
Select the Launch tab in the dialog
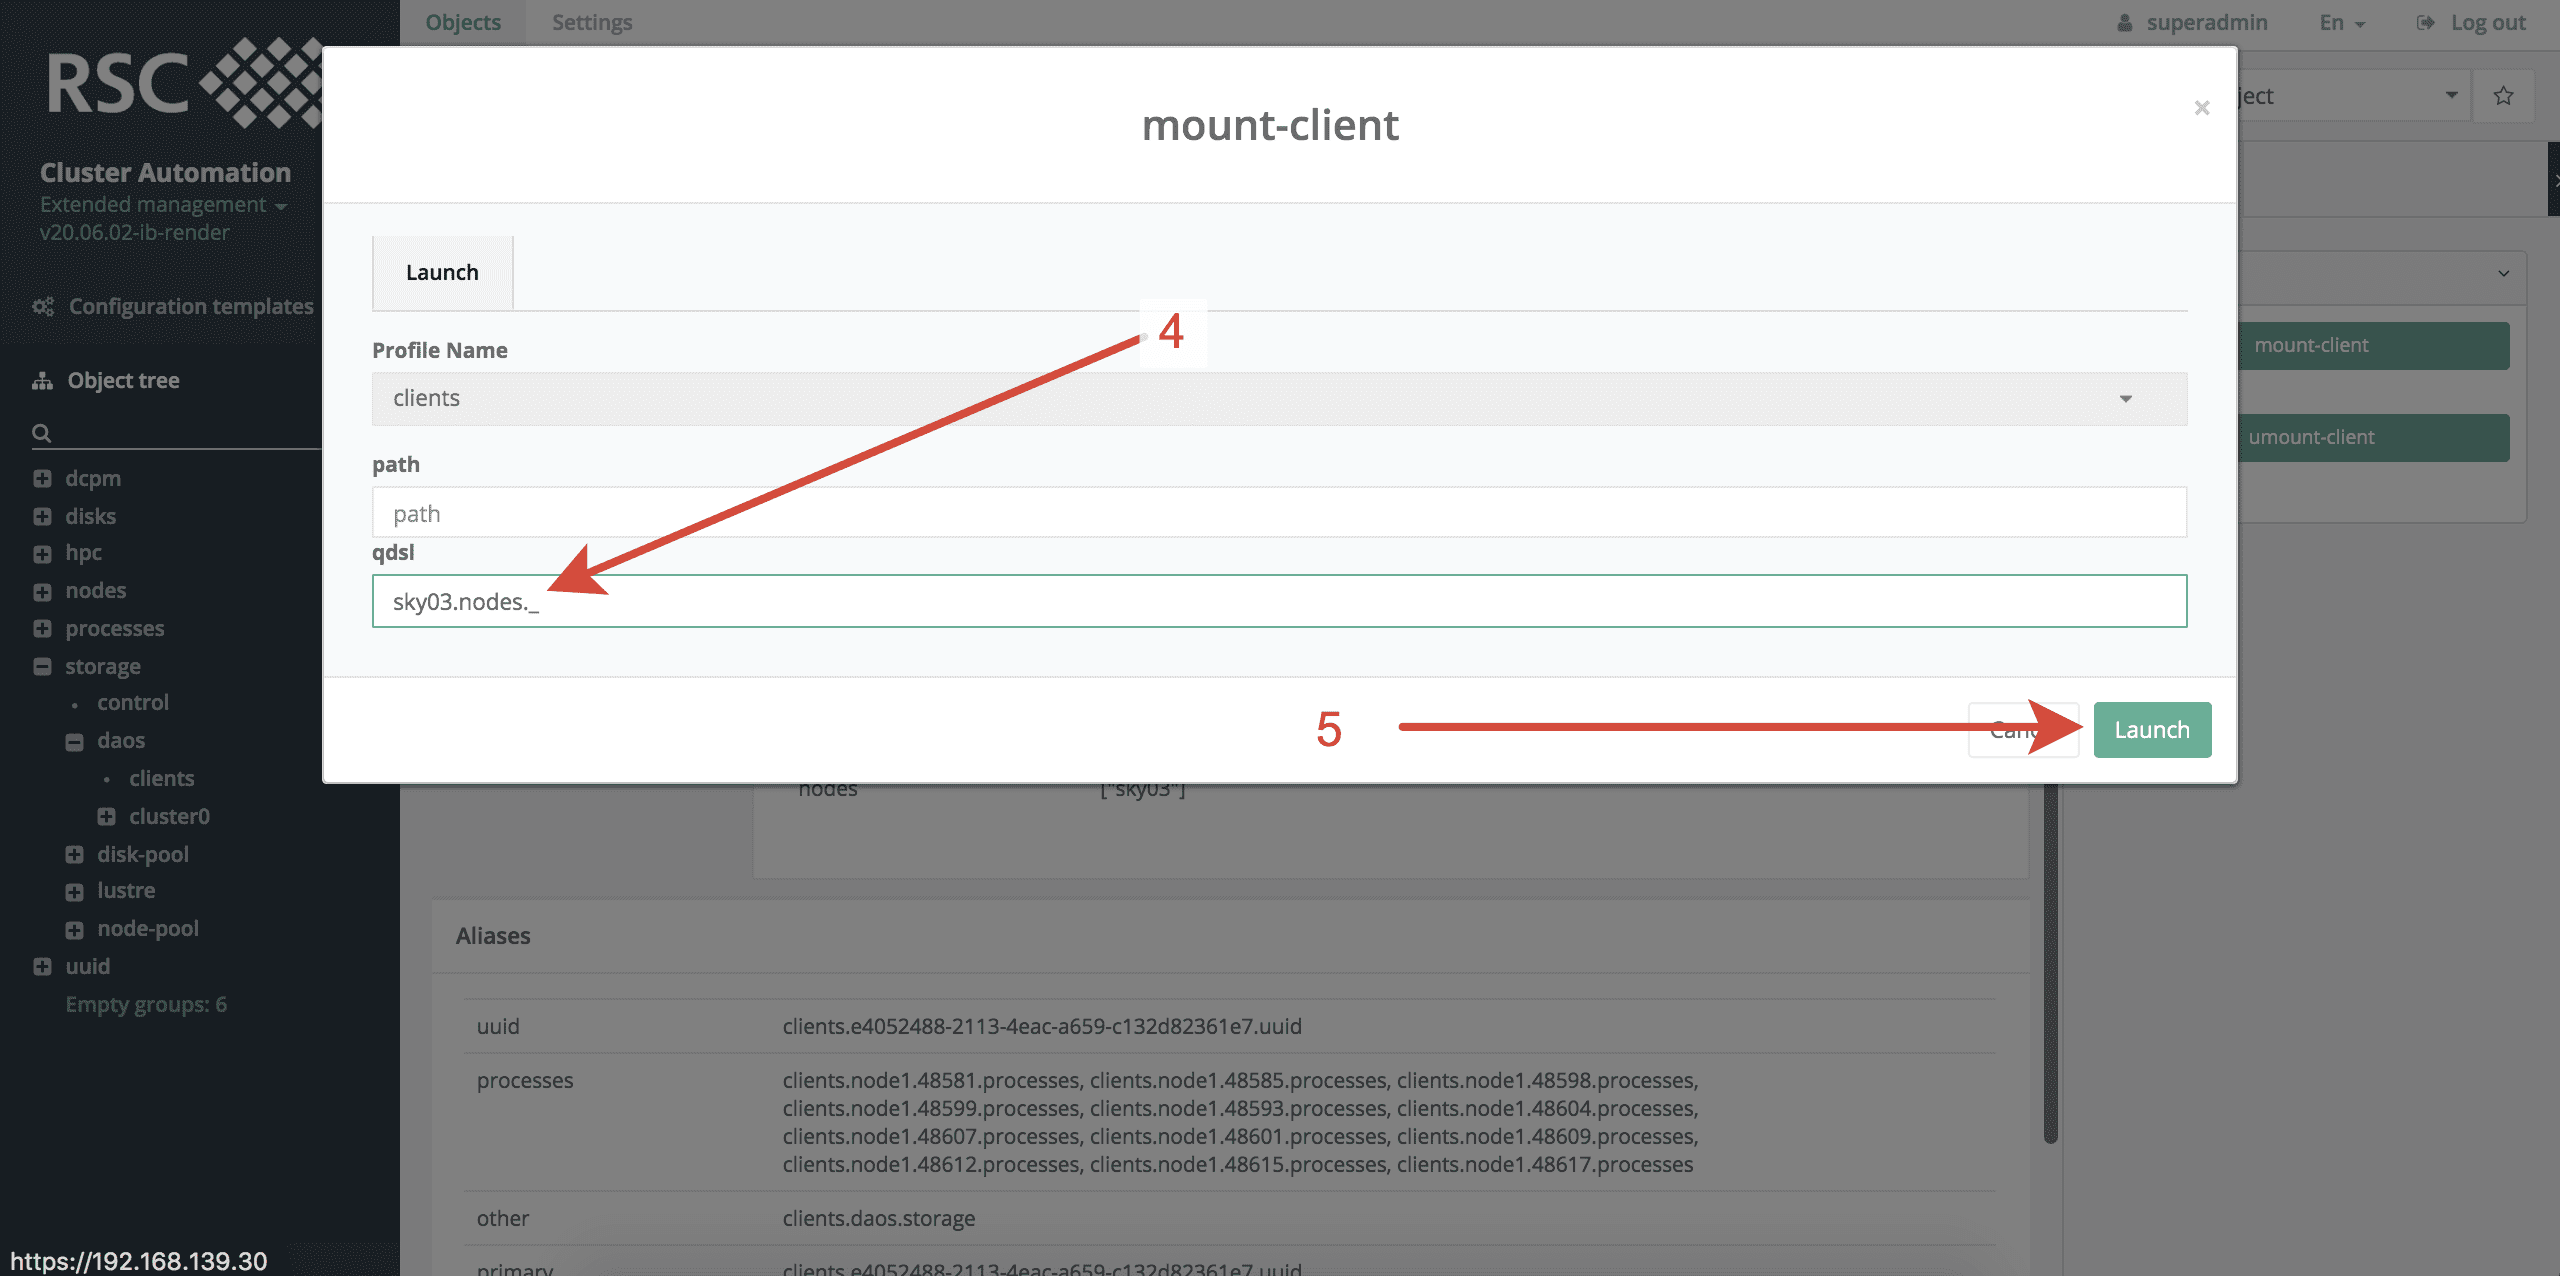tap(442, 272)
